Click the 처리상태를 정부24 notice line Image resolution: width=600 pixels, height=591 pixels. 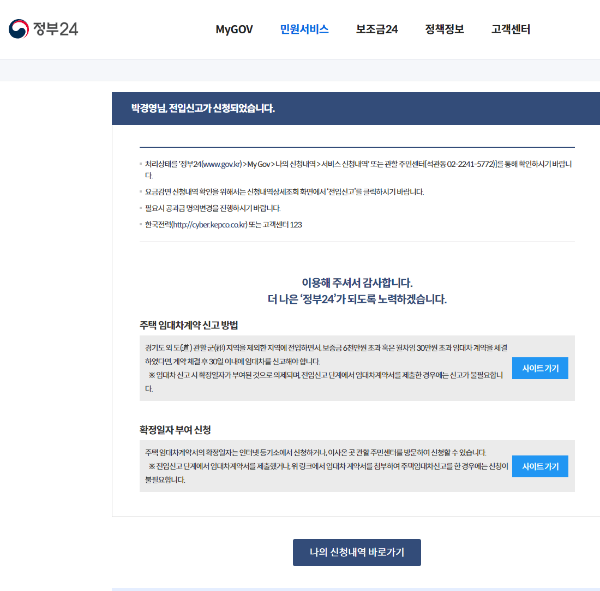358,170
